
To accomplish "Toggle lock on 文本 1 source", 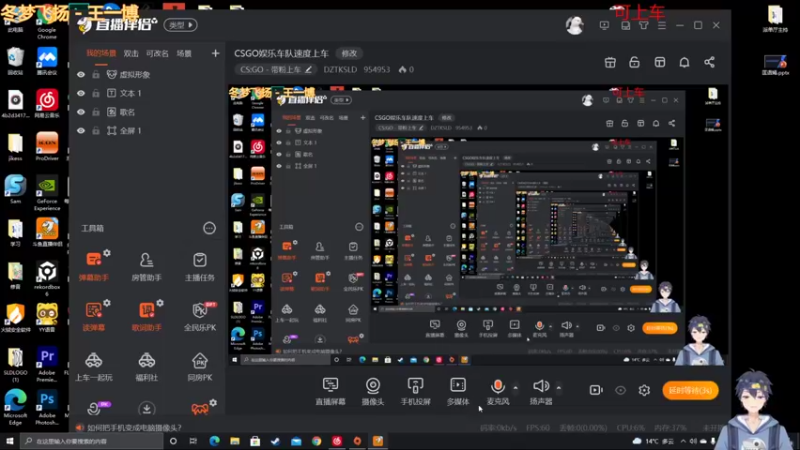I will (x=95, y=93).
